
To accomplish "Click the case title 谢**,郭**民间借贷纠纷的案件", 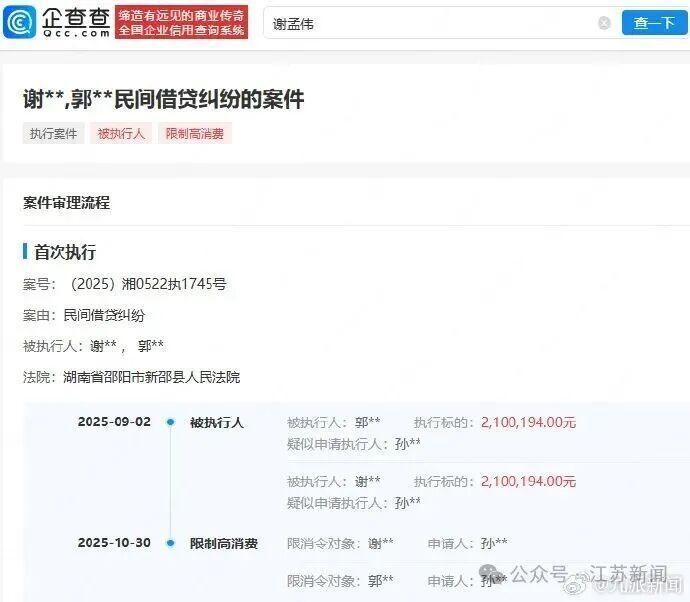I will coord(163,99).
